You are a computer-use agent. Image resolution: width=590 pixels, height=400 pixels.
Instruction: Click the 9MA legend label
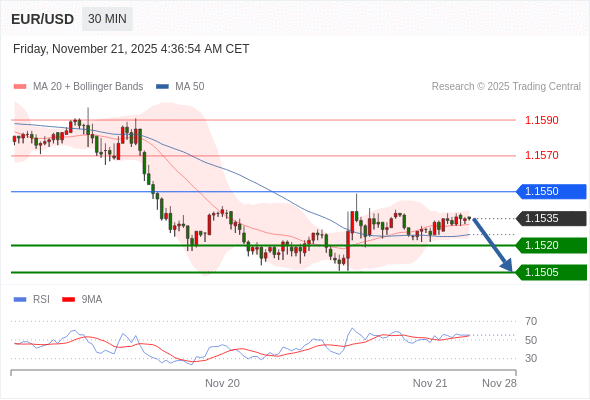pos(92,300)
